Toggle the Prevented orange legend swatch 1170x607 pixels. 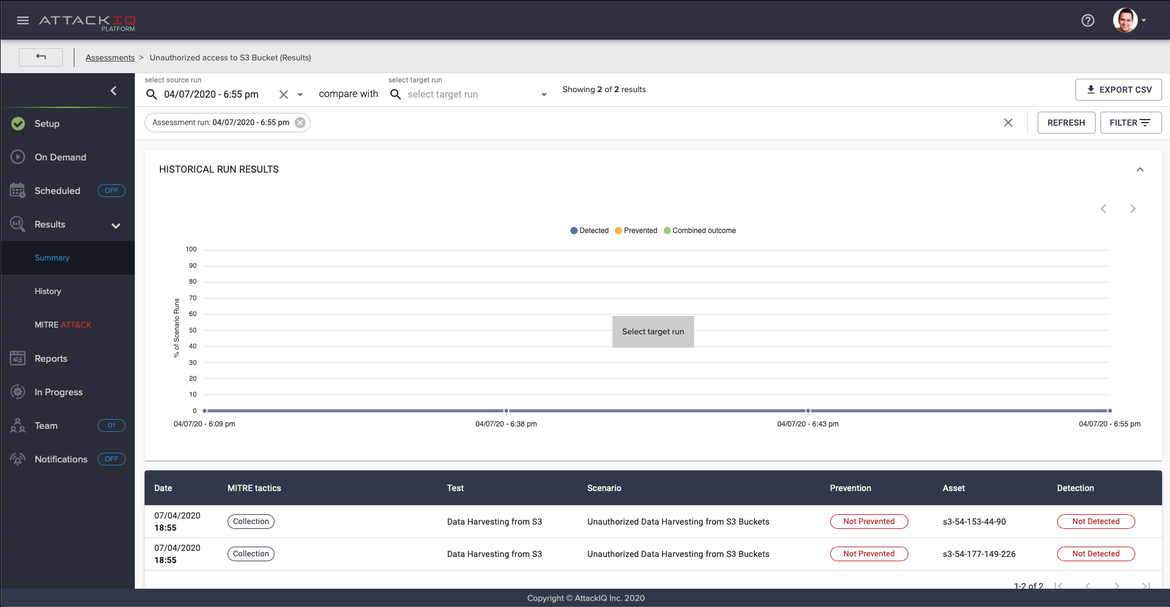619,231
